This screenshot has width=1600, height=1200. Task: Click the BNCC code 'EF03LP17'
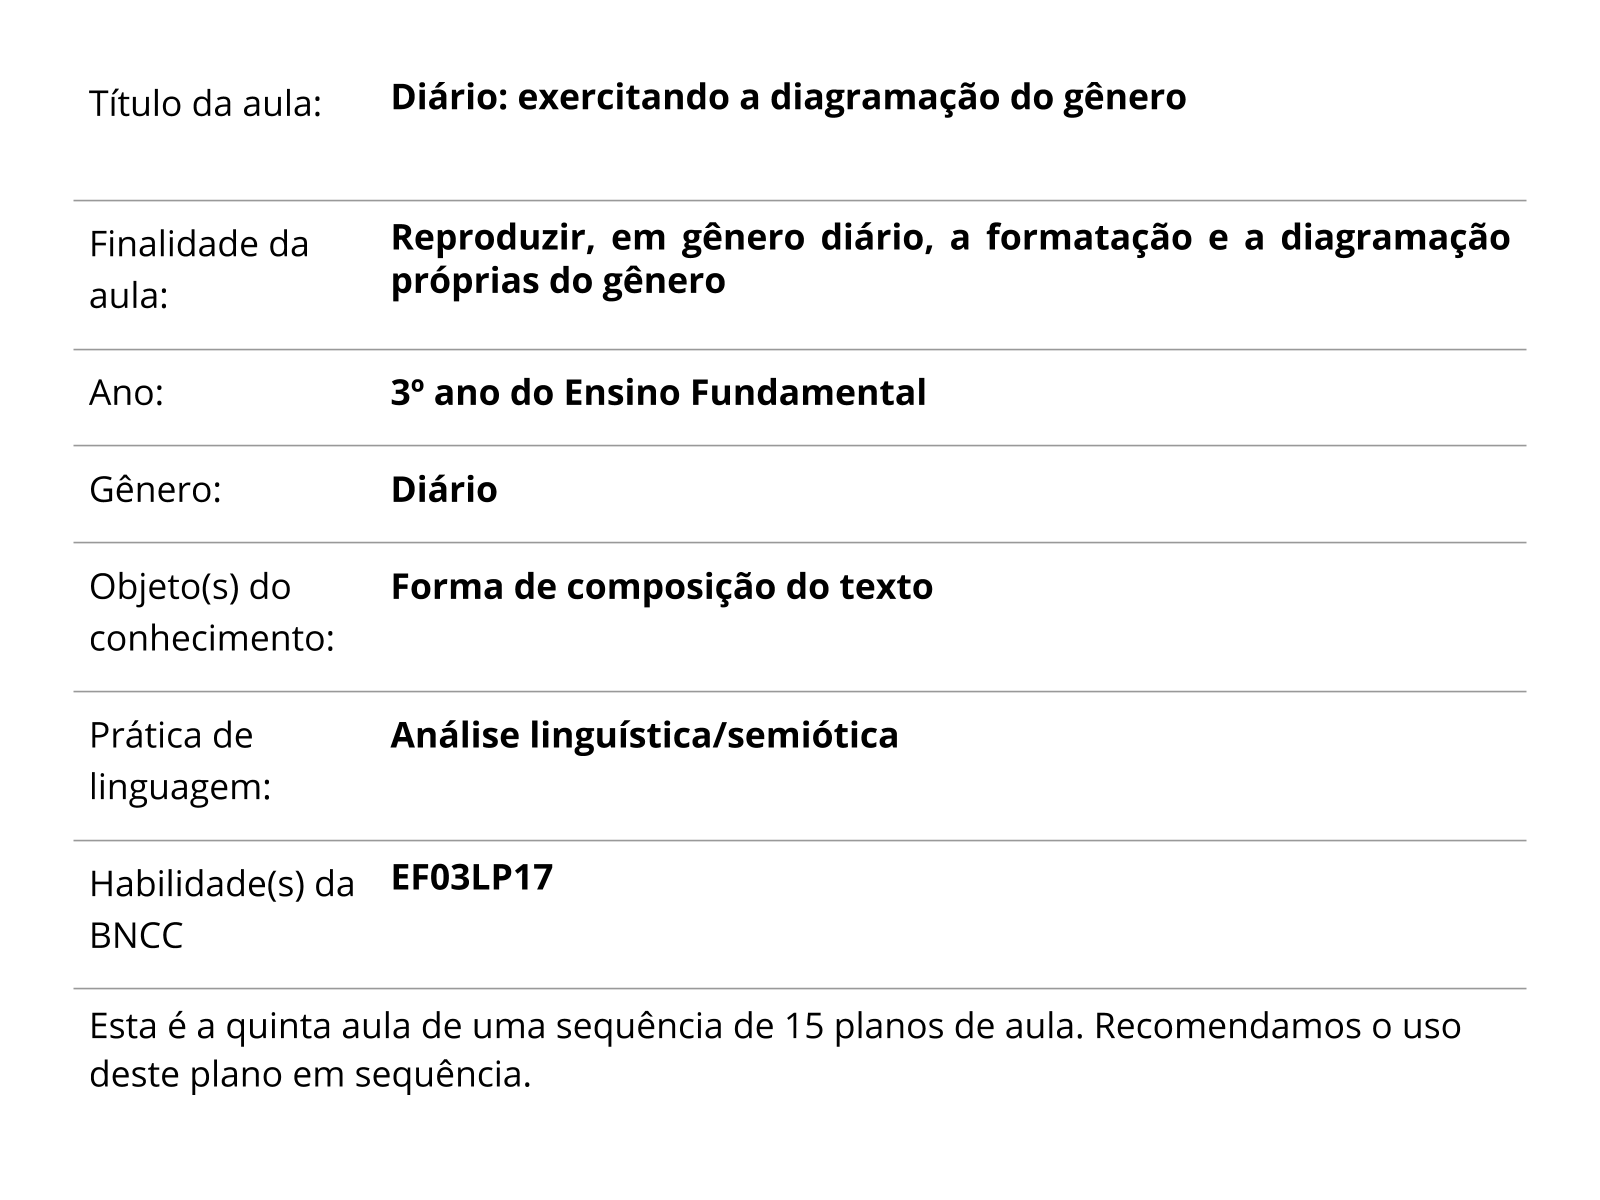471,878
